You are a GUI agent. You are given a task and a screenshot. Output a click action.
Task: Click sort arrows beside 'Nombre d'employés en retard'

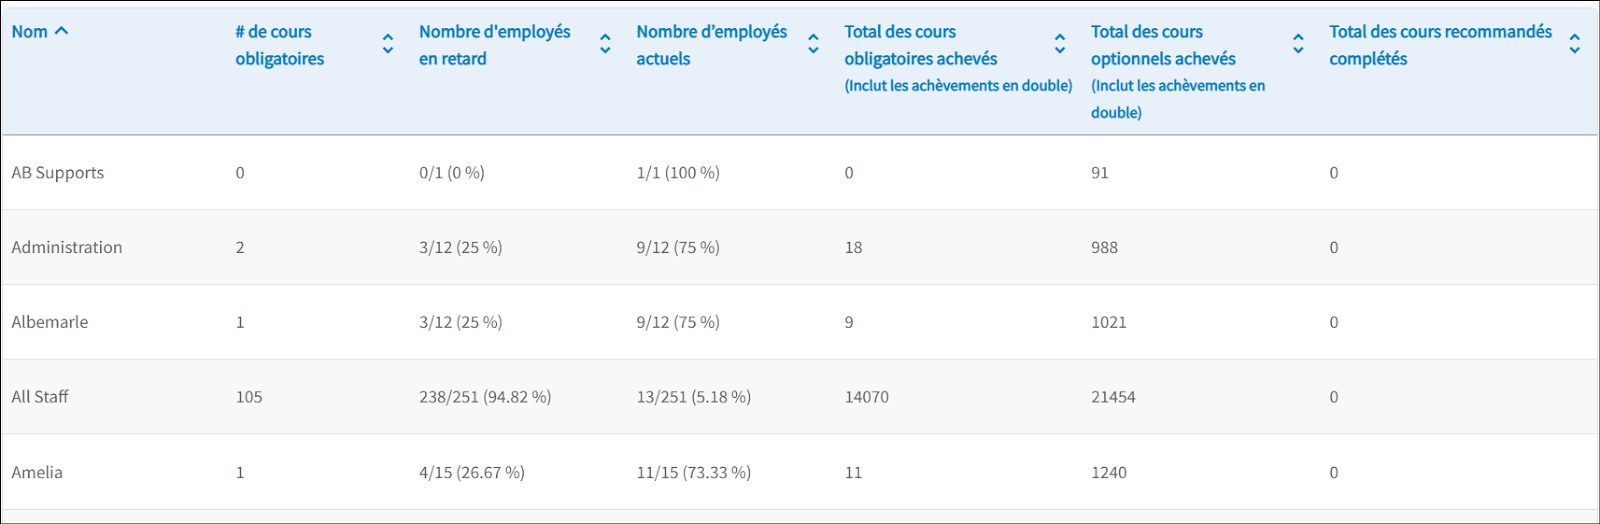coord(605,44)
